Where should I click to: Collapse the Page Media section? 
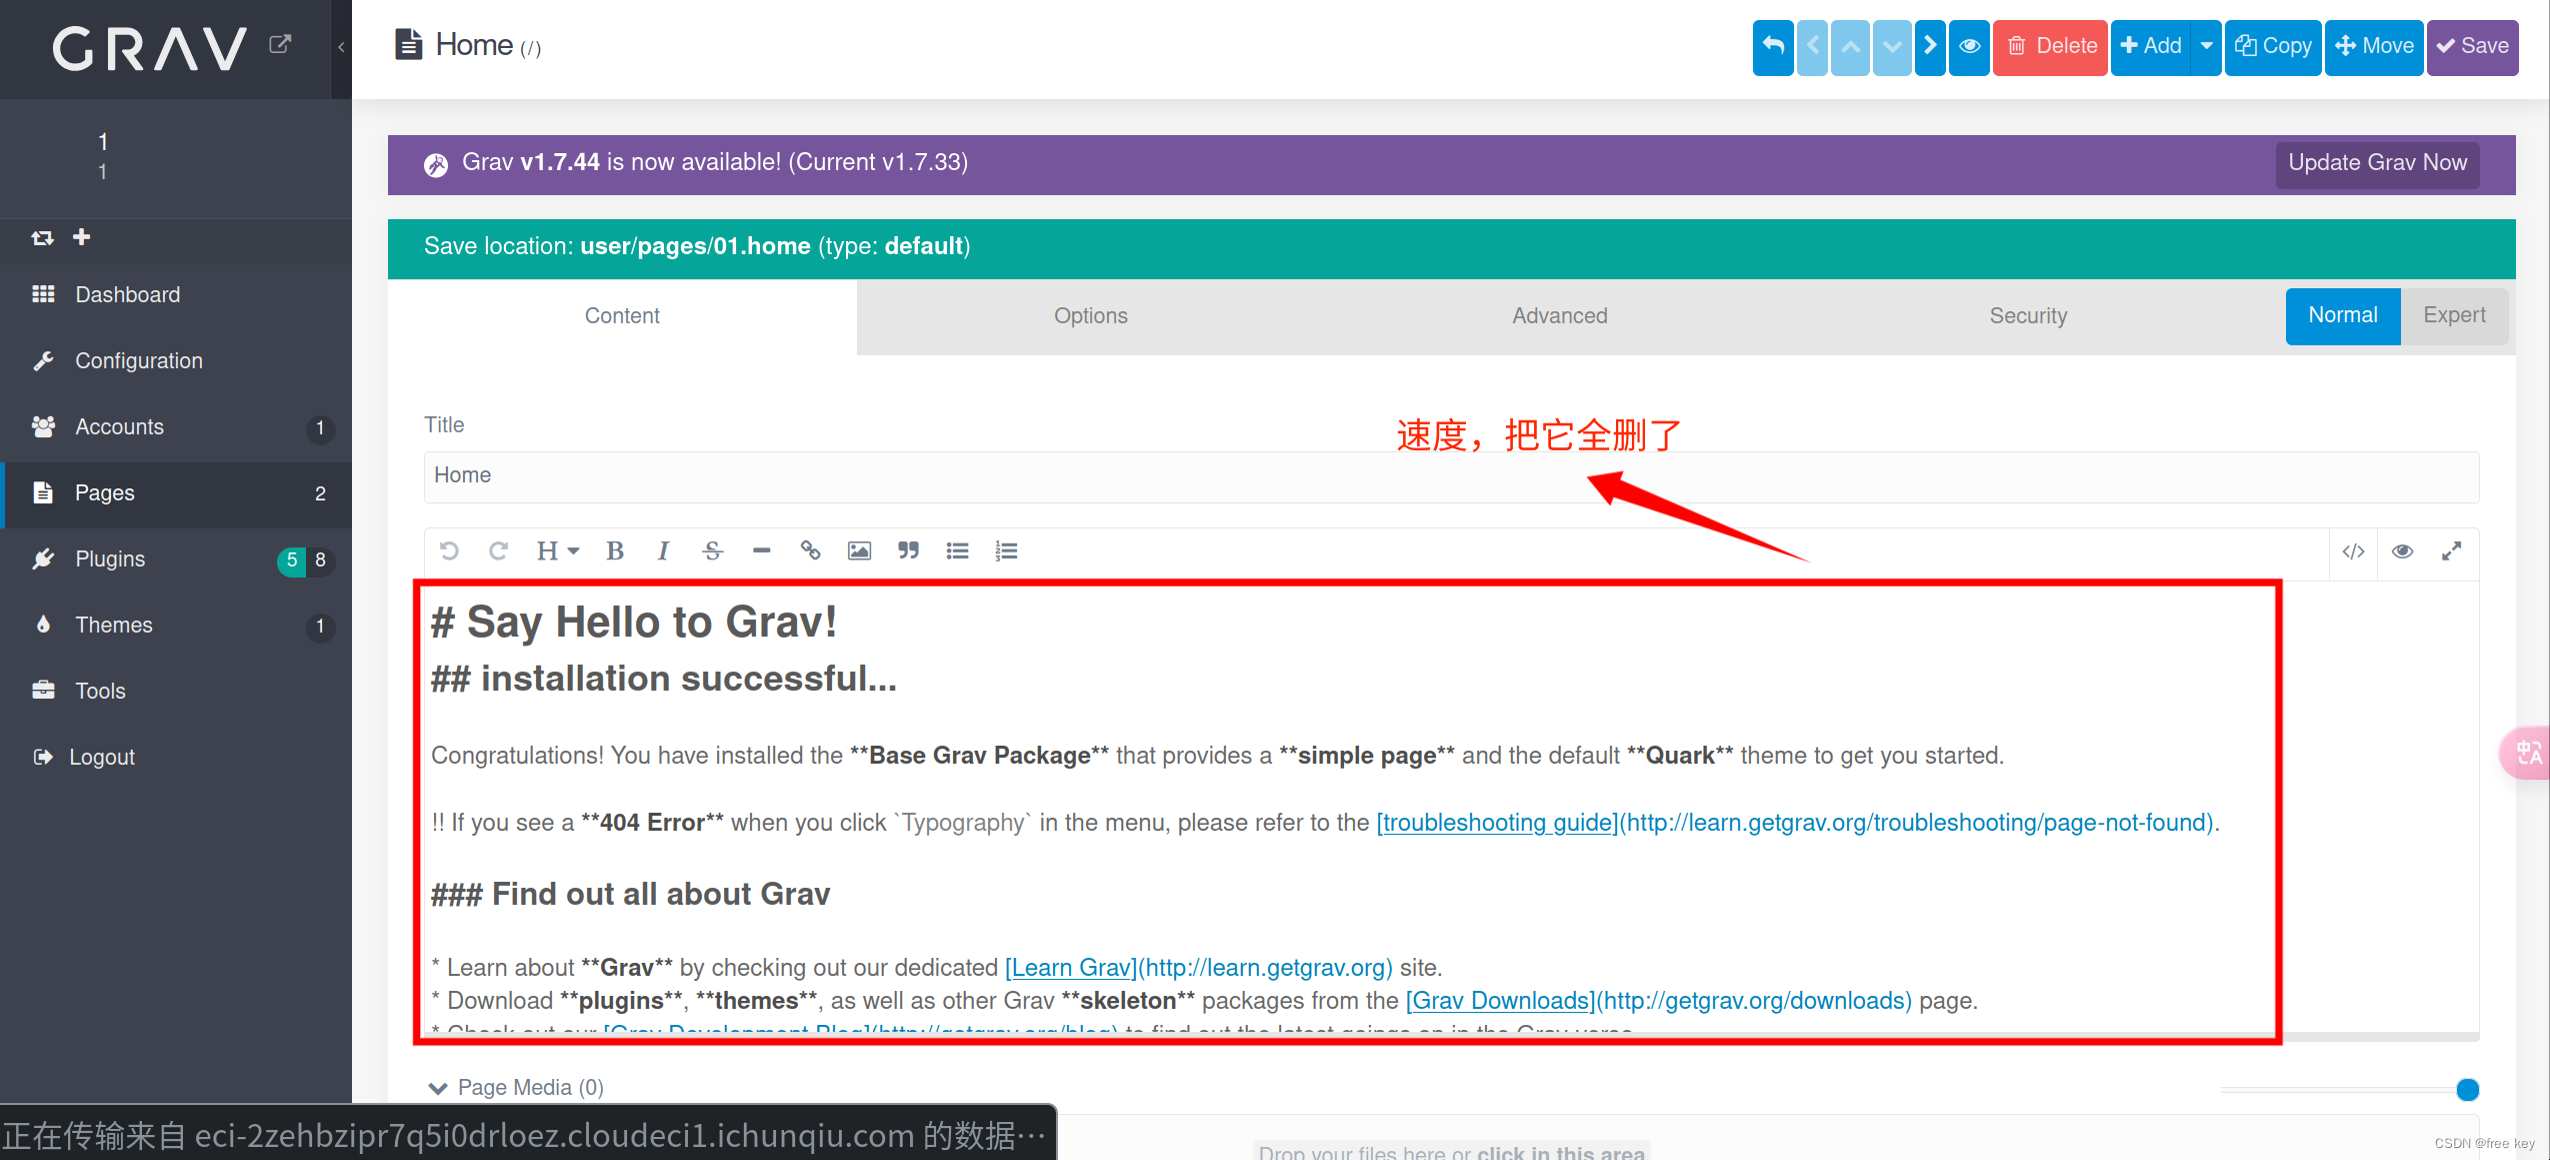pos(438,1087)
